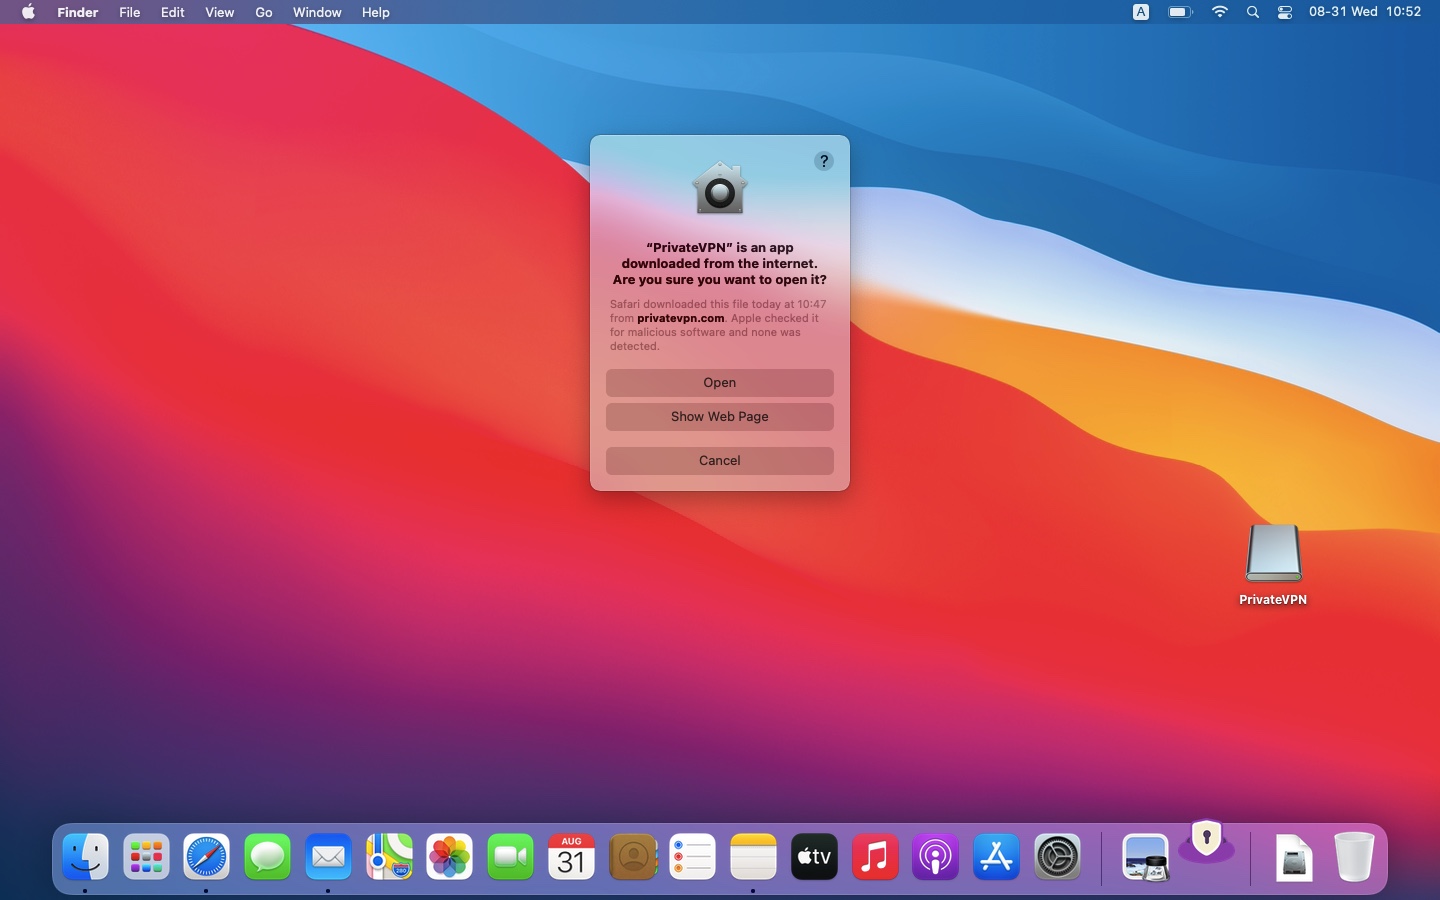Open the File menu
1440x900 pixels.
tap(129, 12)
